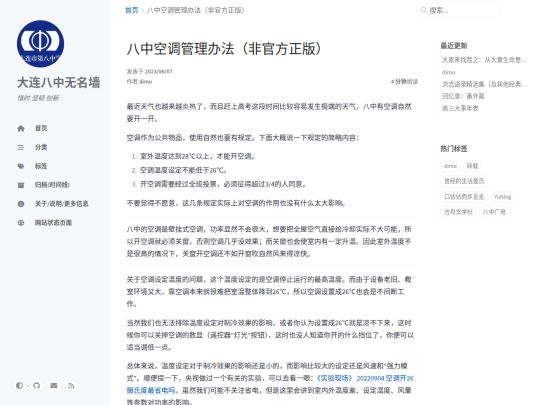Open 网站状态页面 menu item
The width and height of the screenshot is (540, 405).
53,222
